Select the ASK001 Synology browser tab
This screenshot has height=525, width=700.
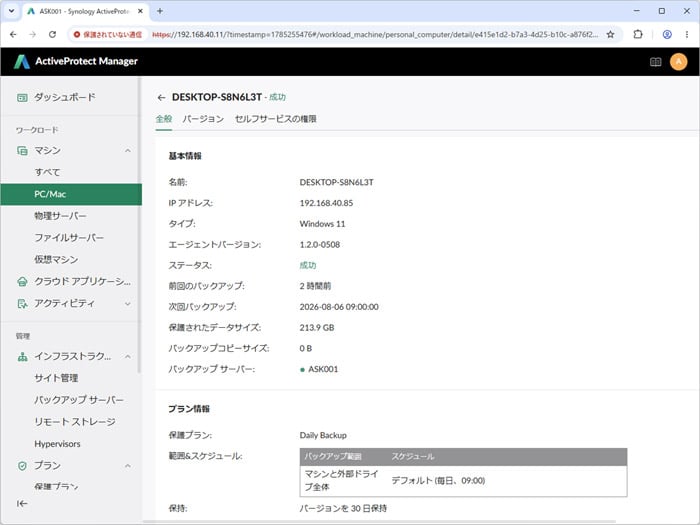(x=84, y=11)
